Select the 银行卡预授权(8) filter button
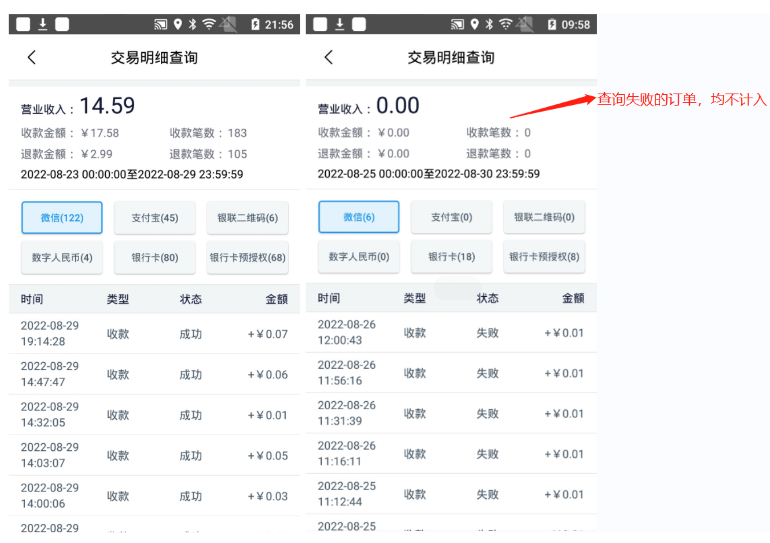770x543 pixels. point(544,256)
